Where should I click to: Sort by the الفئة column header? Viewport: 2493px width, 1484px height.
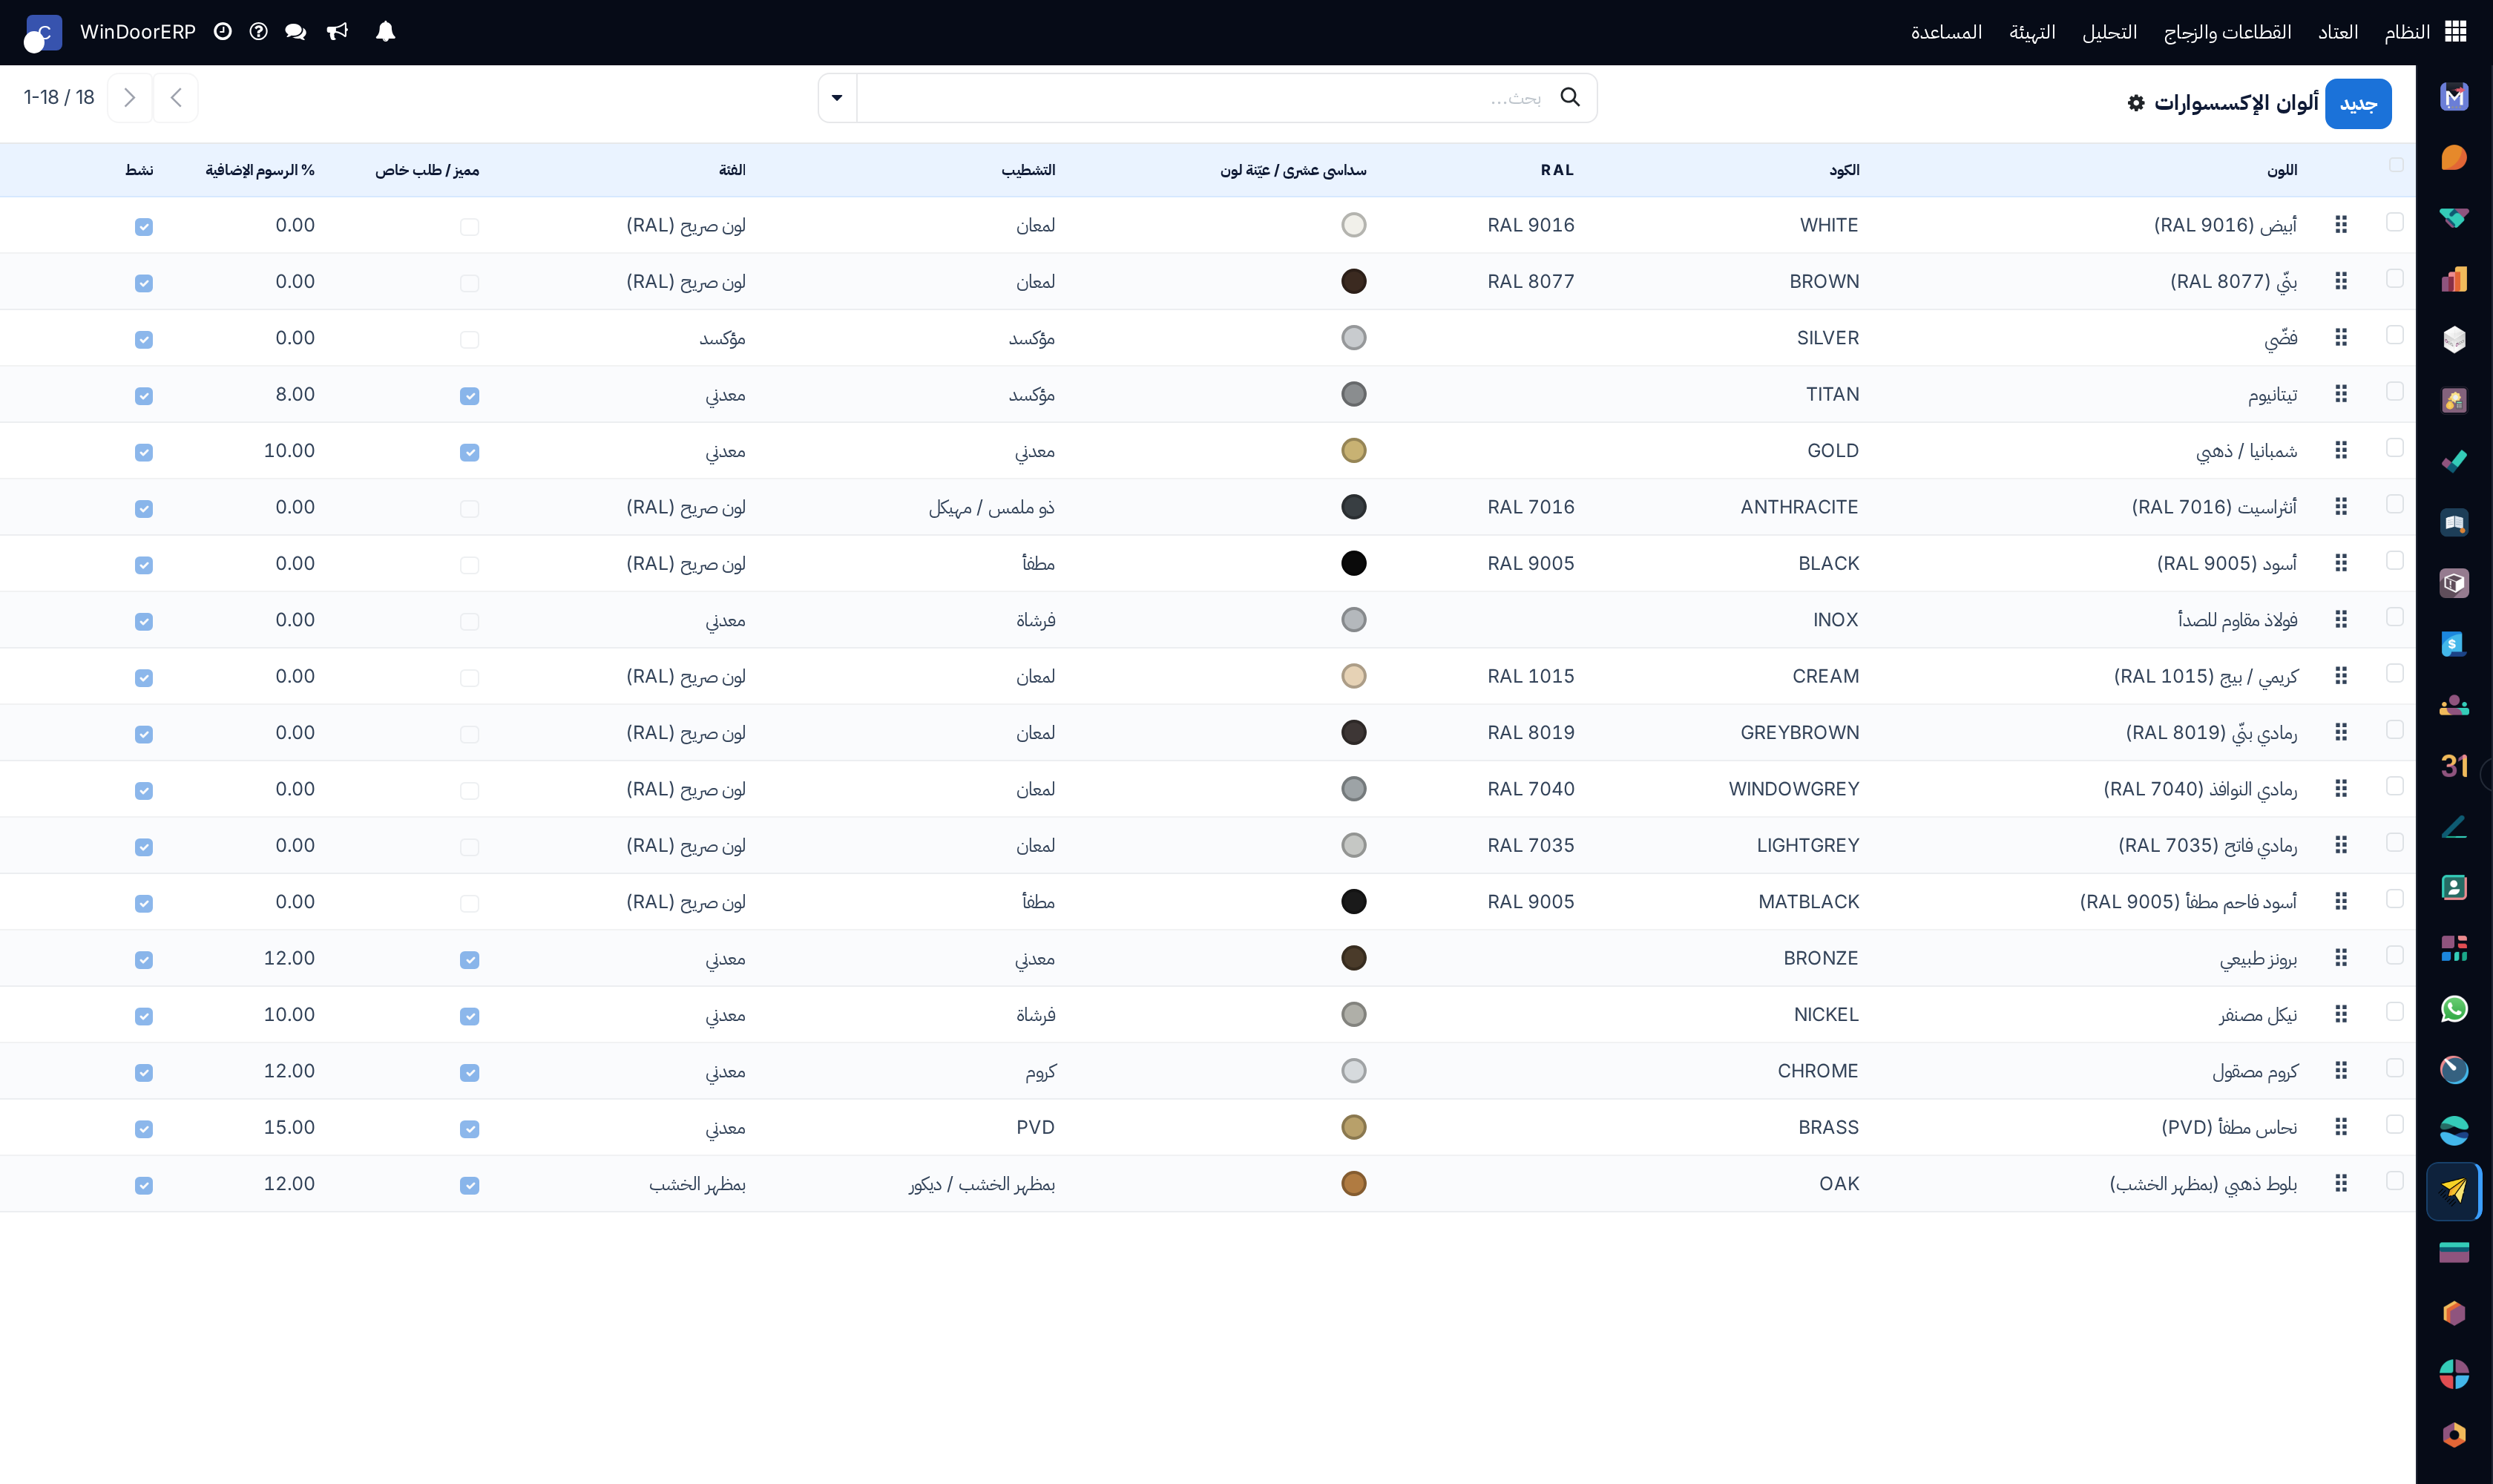(x=731, y=170)
